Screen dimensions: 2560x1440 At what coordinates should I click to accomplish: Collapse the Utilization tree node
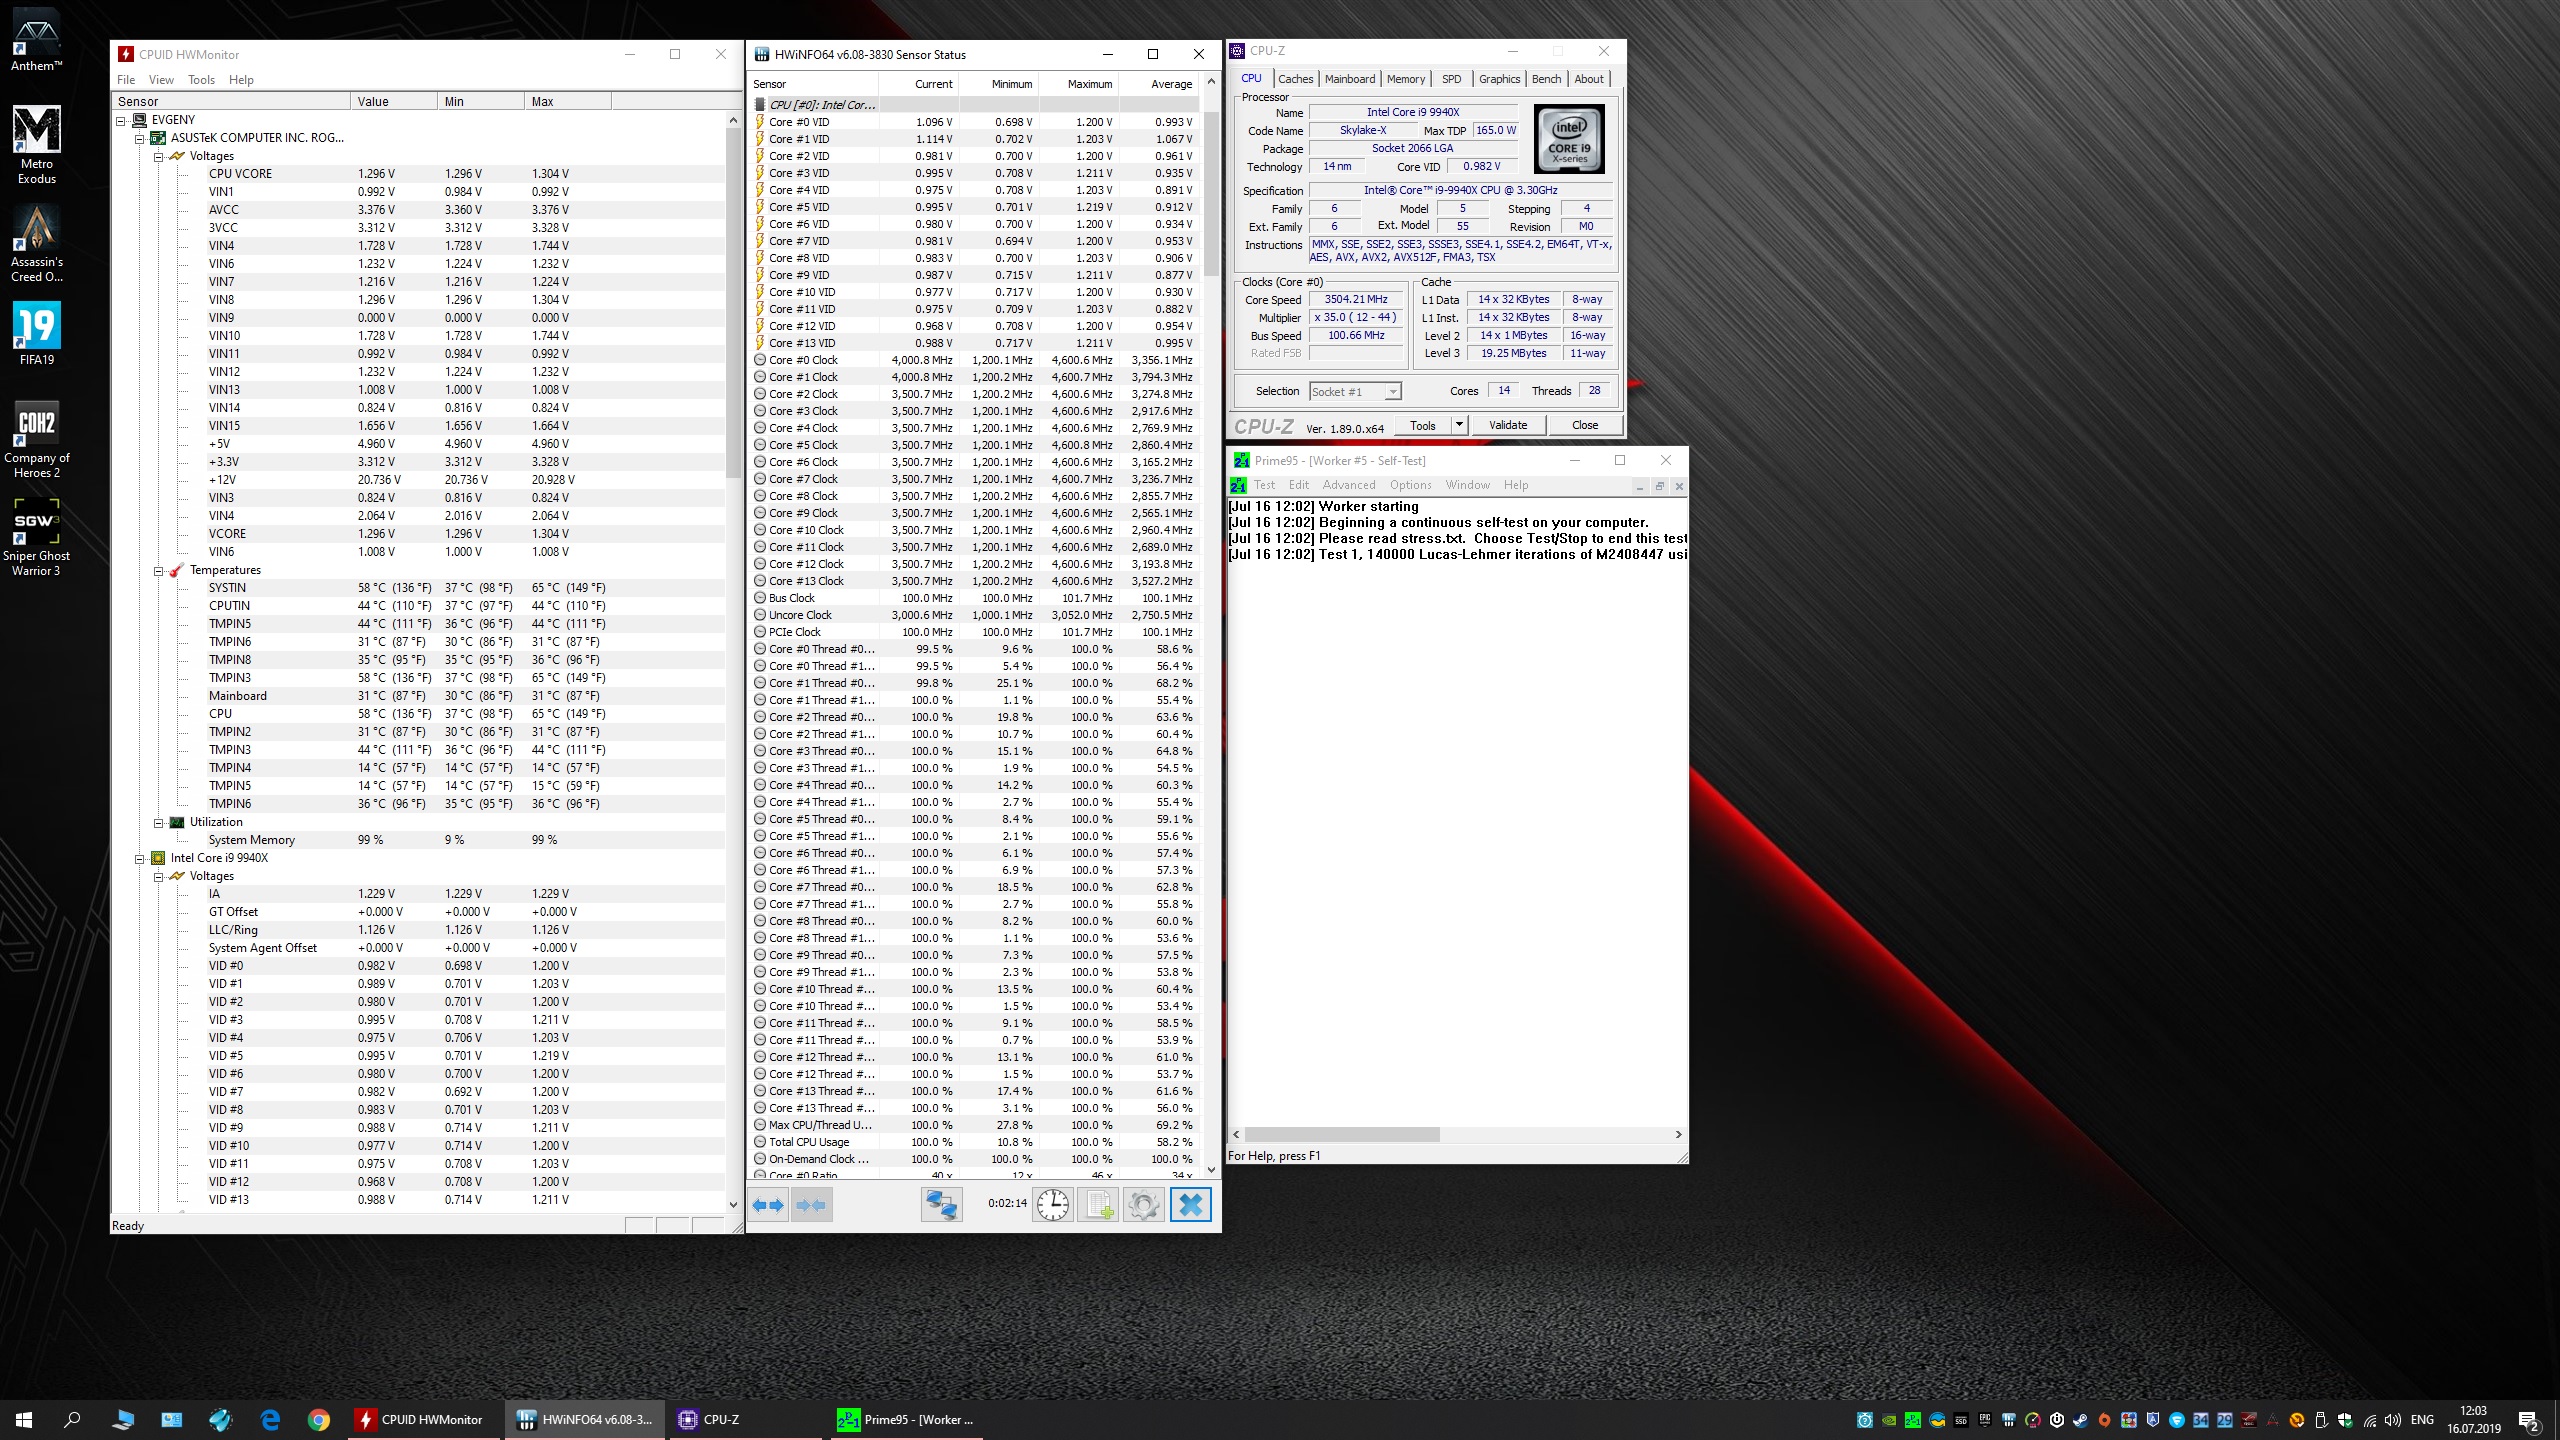click(x=158, y=823)
